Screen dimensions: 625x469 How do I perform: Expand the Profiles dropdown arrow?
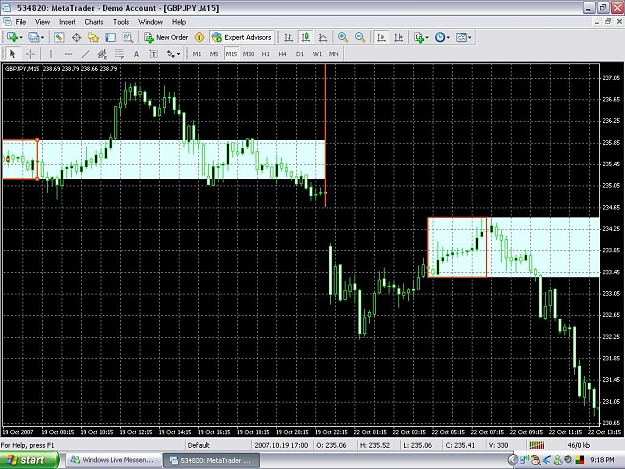(x=42, y=37)
